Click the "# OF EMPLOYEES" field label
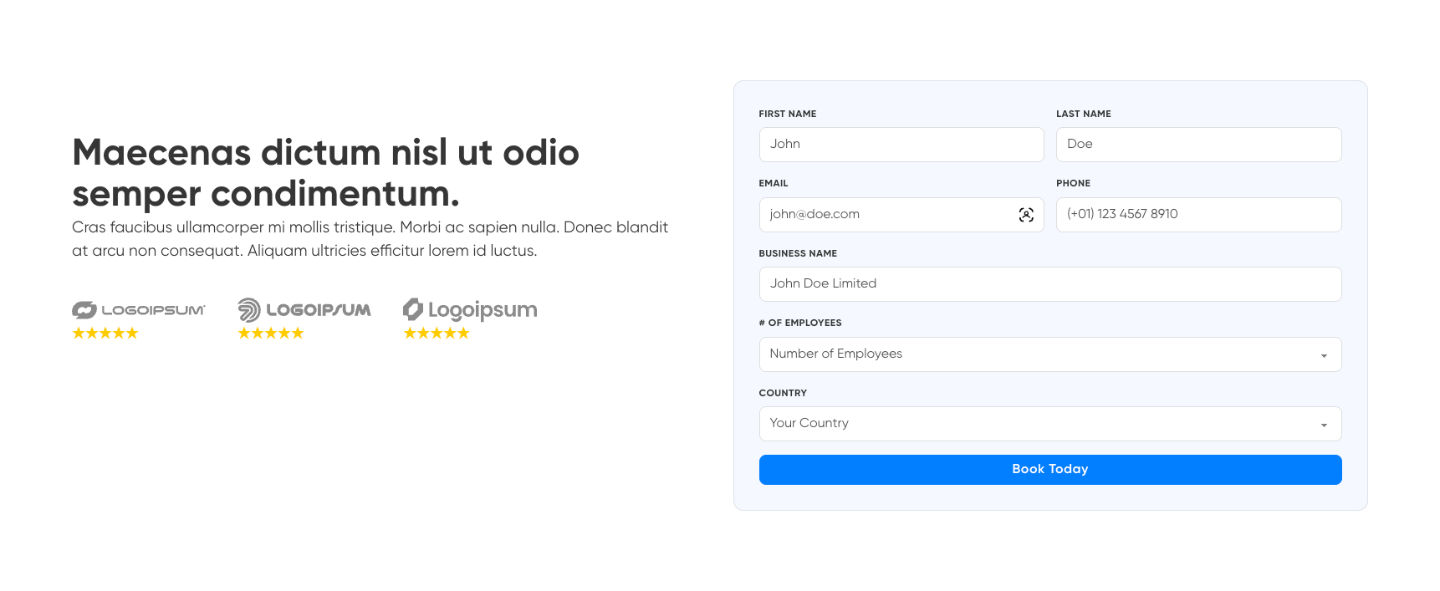This screenshot has width=1440, height=591. 800,323
